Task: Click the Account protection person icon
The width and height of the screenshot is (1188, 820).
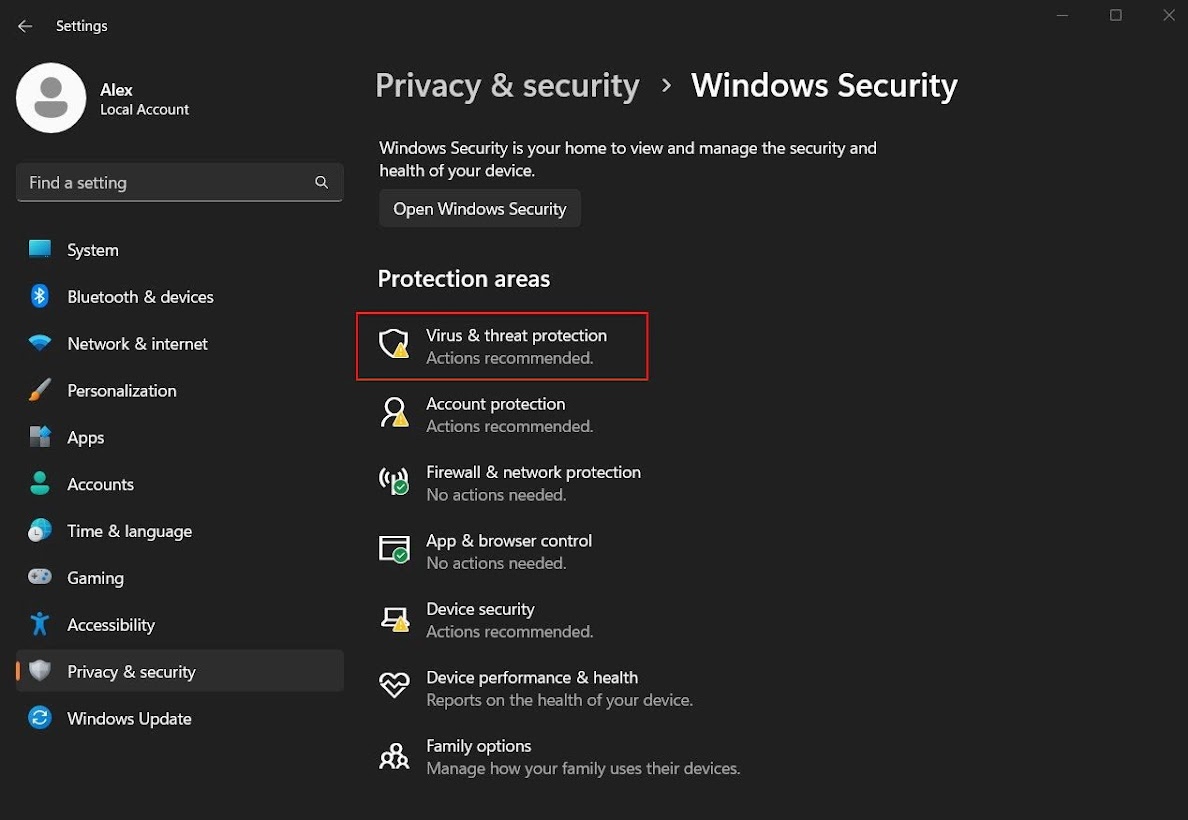Action: click(394, 412)
